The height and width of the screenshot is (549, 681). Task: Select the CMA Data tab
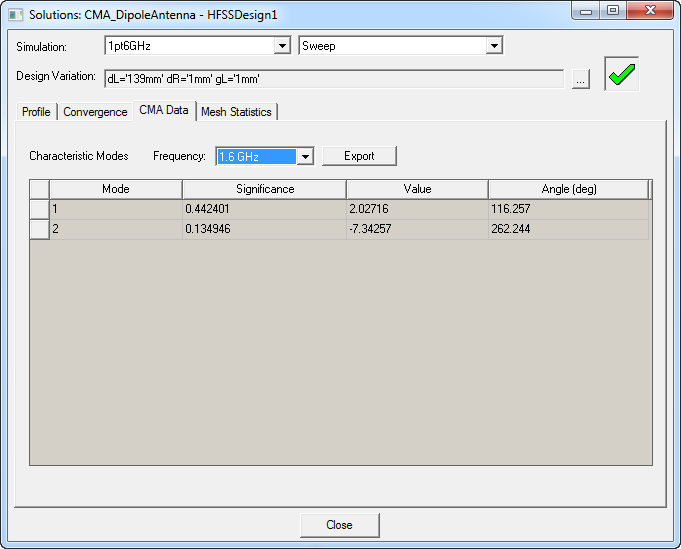coord(164,111)
